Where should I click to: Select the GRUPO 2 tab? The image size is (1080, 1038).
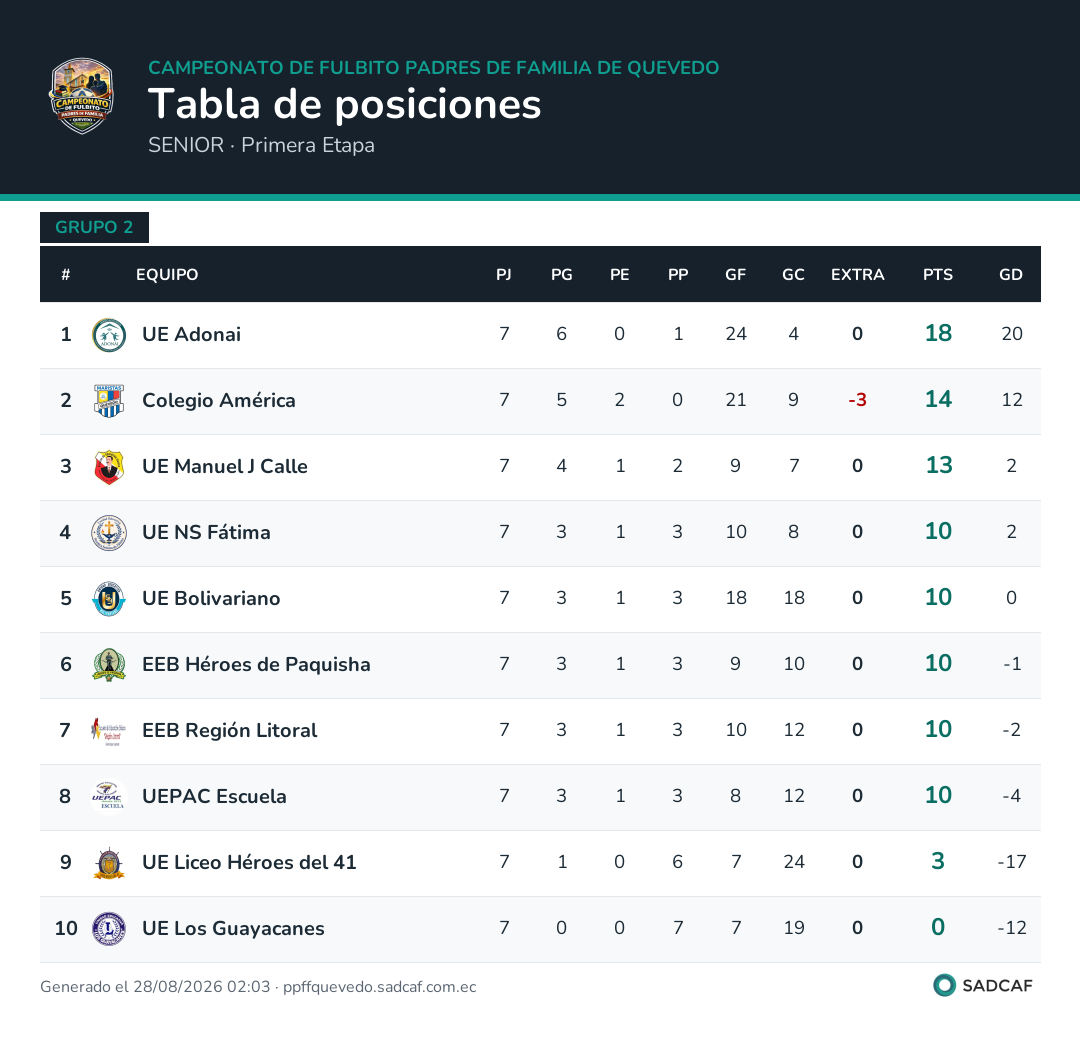coord(94,227)
